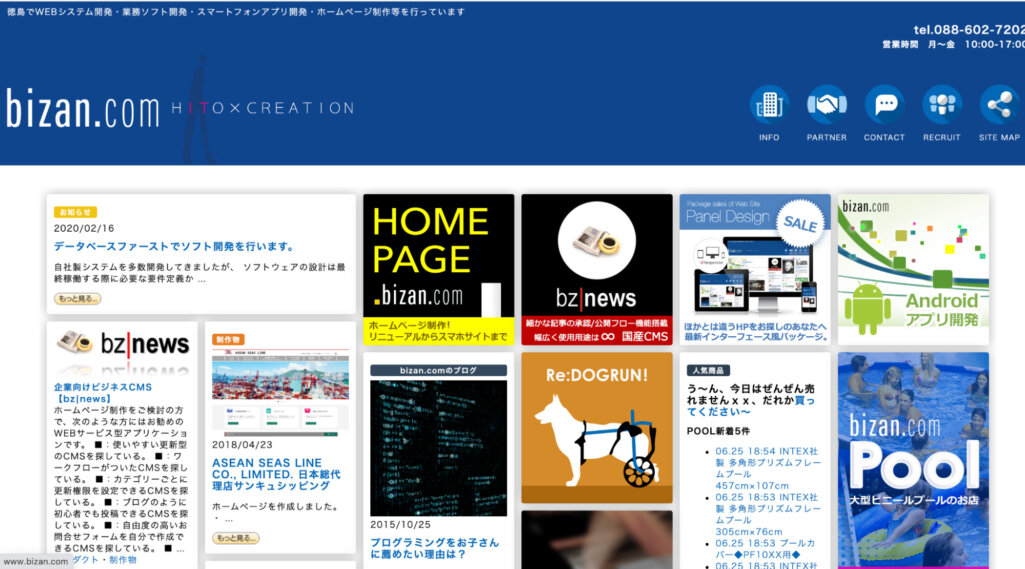Open the bizan.com Pool shop banner
1025x569 pixels.
(x=913, y=458)
